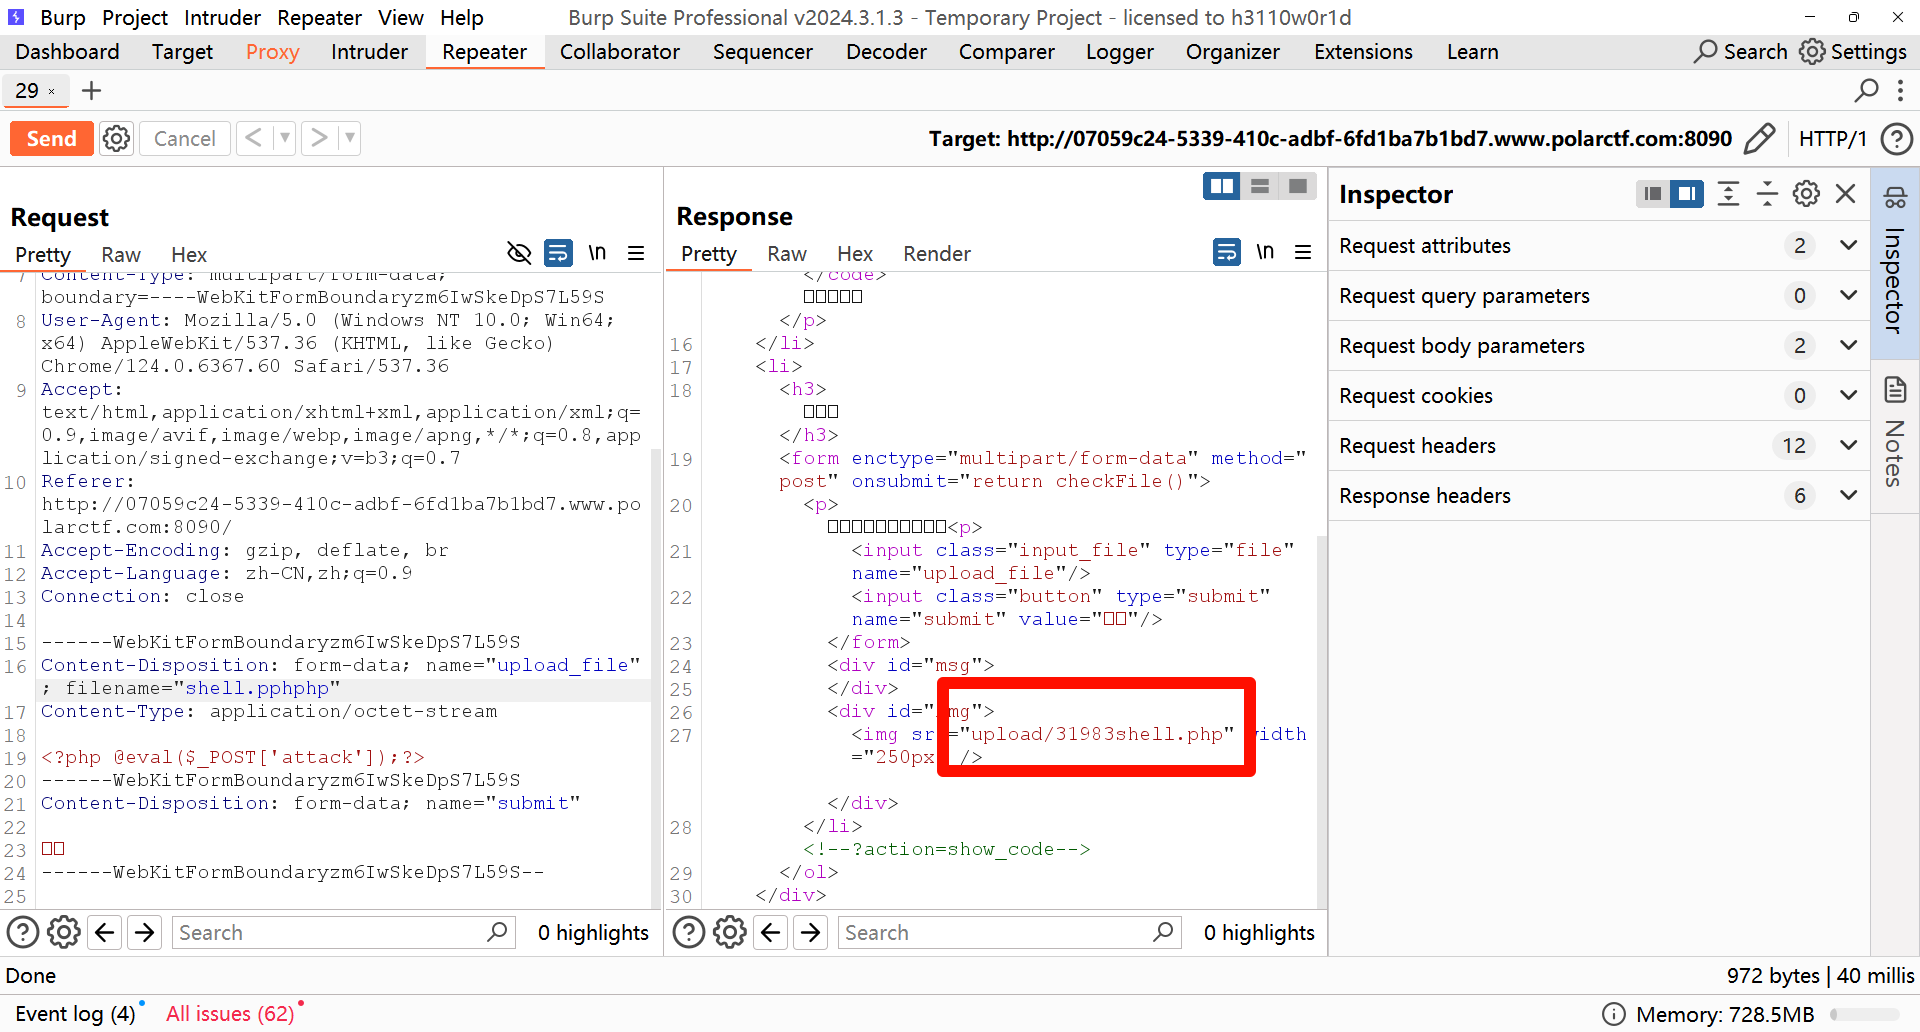This screenshot has width=1920, height=1032.
Task: Toggle hide non-printable characters in Request
Action: [x=519, y=253]
